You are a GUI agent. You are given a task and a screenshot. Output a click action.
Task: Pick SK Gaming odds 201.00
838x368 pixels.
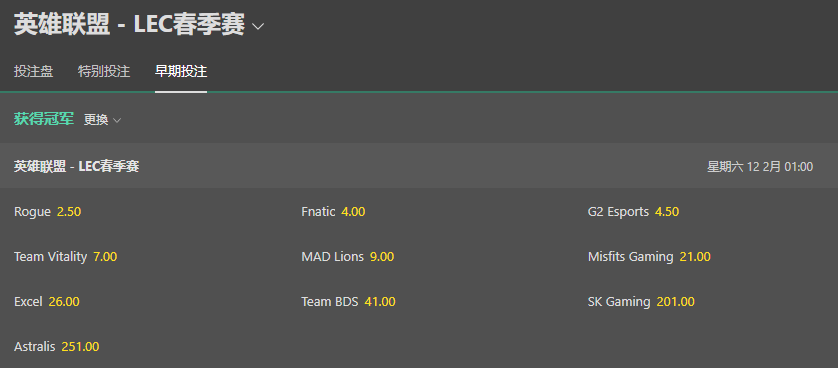(x=641, y=302)
